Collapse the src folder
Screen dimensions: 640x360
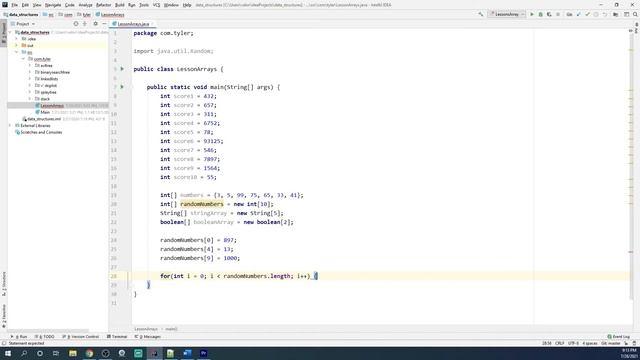tap(17, 52)
